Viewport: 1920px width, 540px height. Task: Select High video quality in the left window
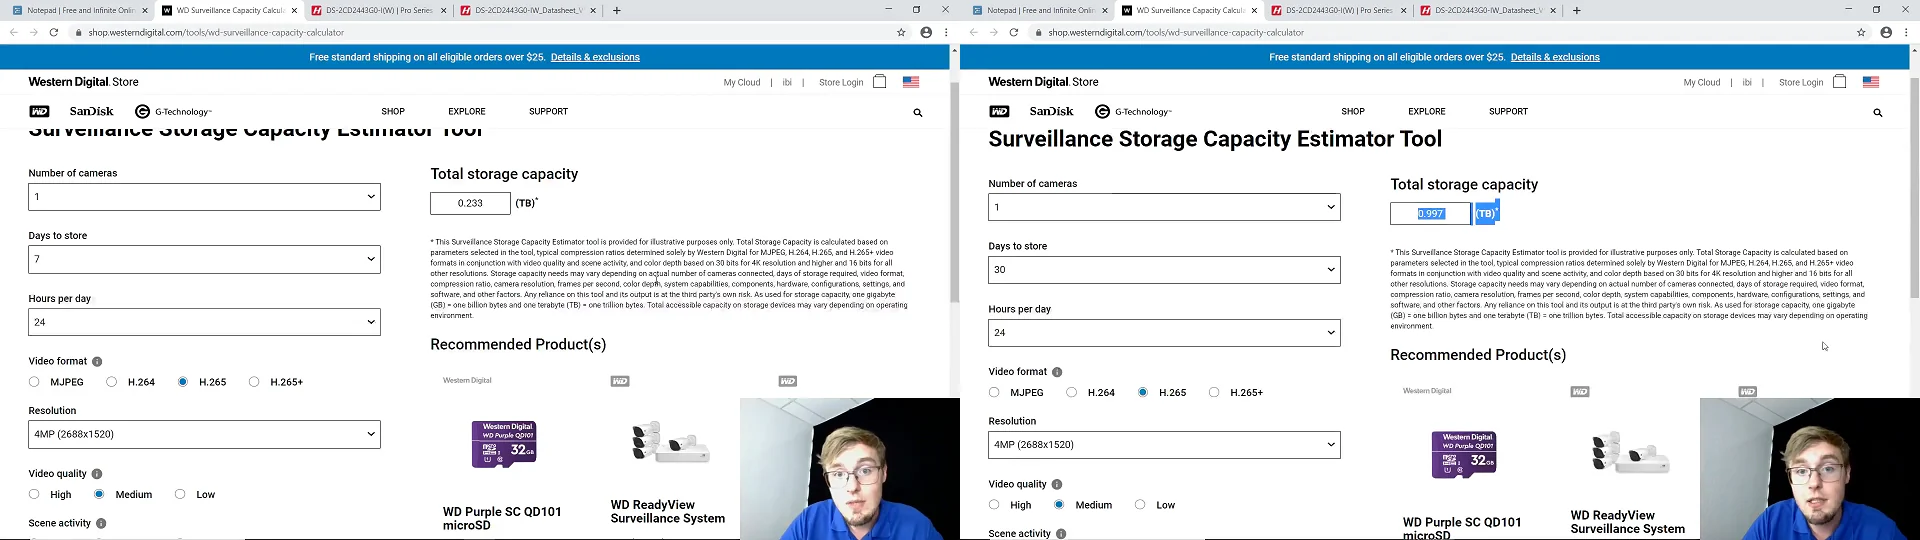click(34, 494)
